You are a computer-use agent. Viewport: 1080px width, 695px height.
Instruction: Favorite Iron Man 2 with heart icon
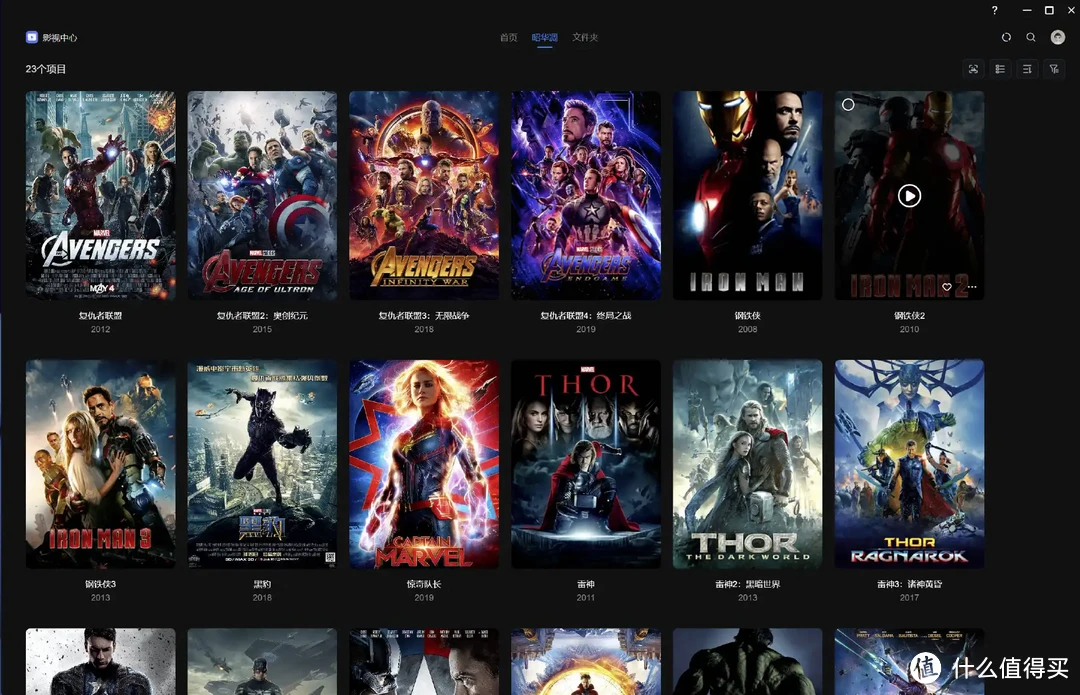point(947,287)
